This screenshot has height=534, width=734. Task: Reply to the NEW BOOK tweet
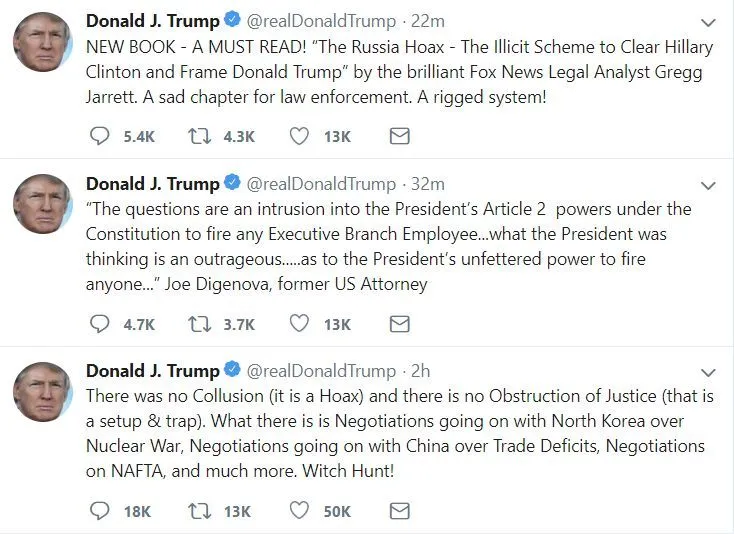(99, 136)
